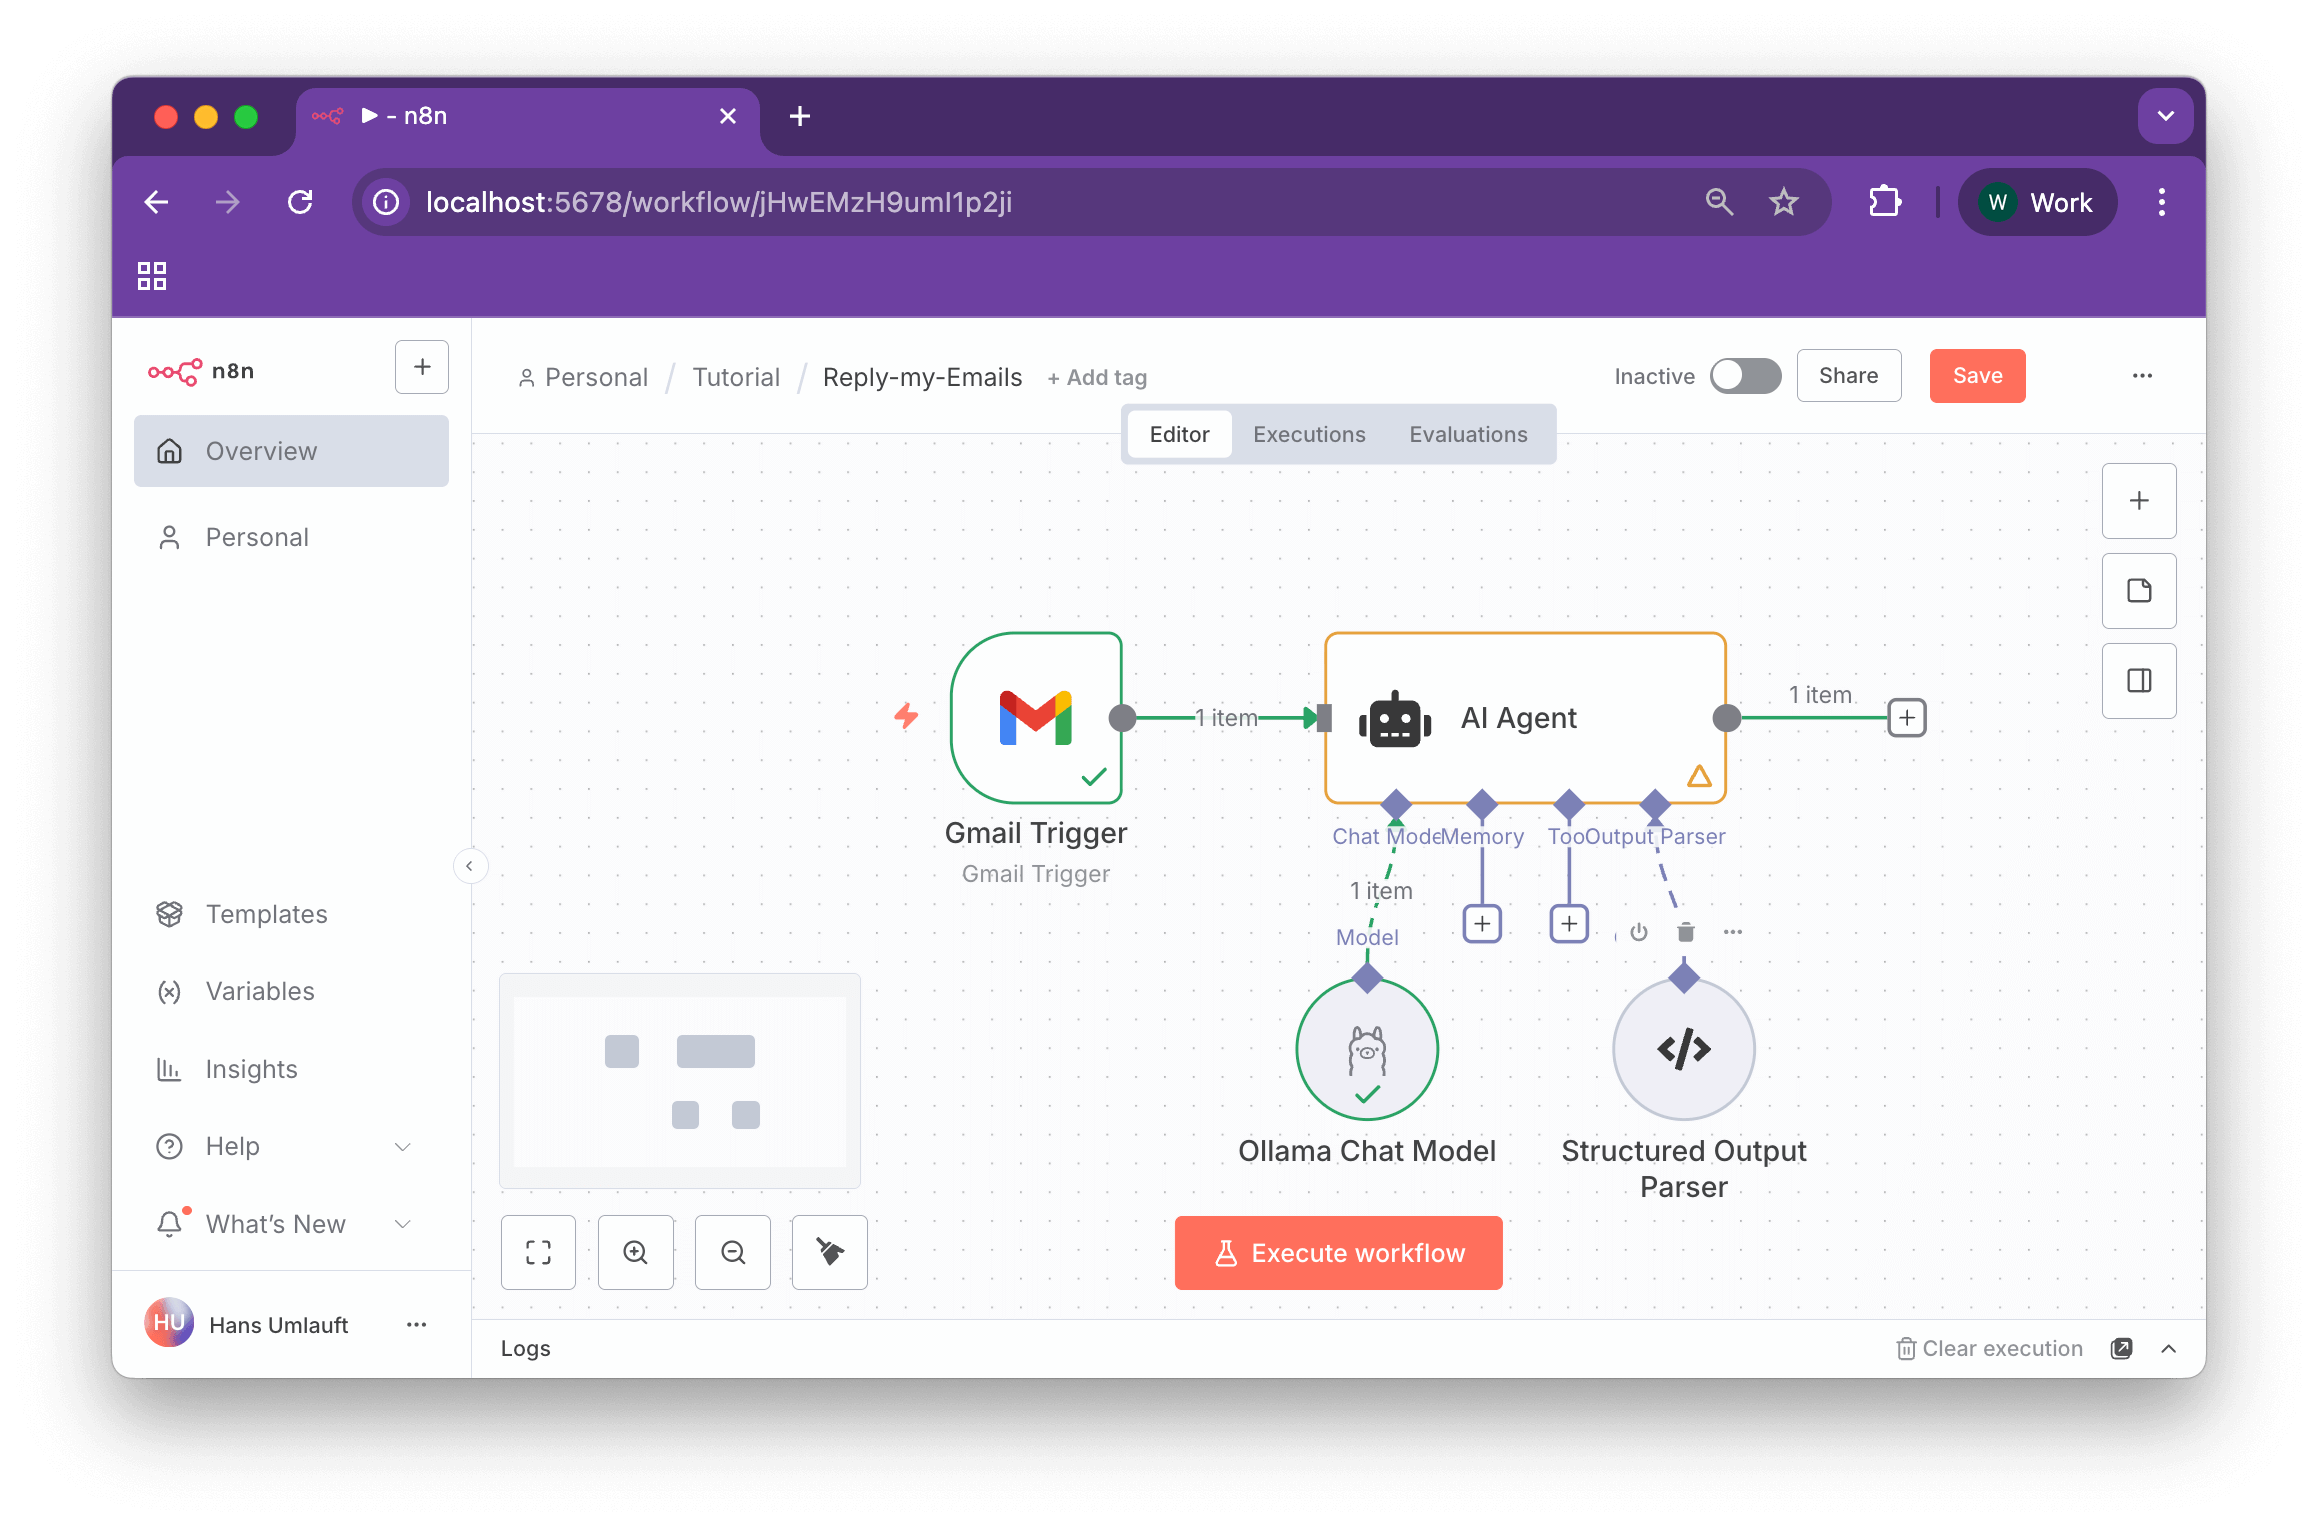Click the canvas minimap thumbnail
This screenshot has width=2318, height=1526.
[680, 1081]
